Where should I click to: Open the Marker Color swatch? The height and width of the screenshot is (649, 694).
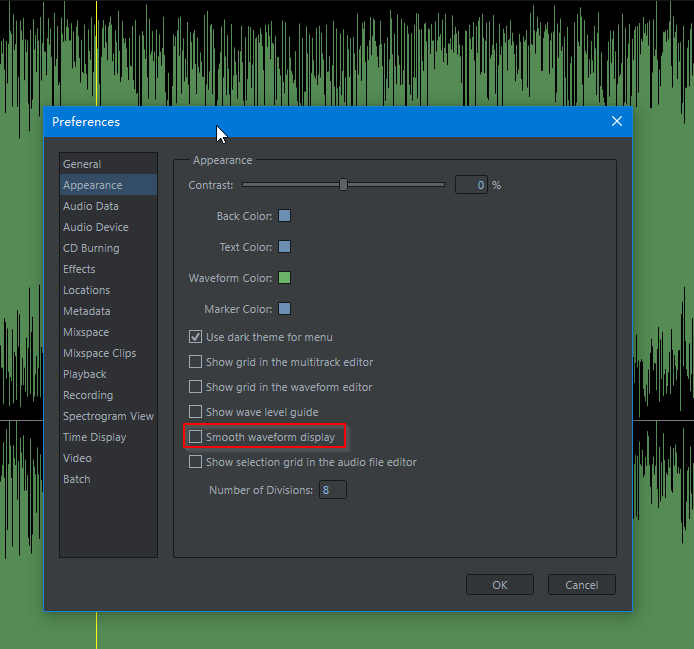pyautogui.click(x=284, y=309)
